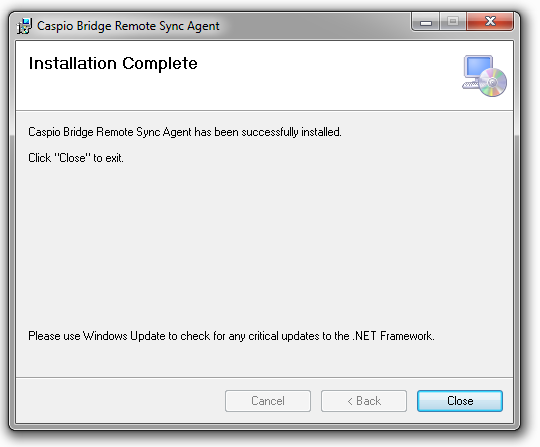Click the 'Click "Close" to exit' text
540x447 pixels.
(x=76, y=158)
